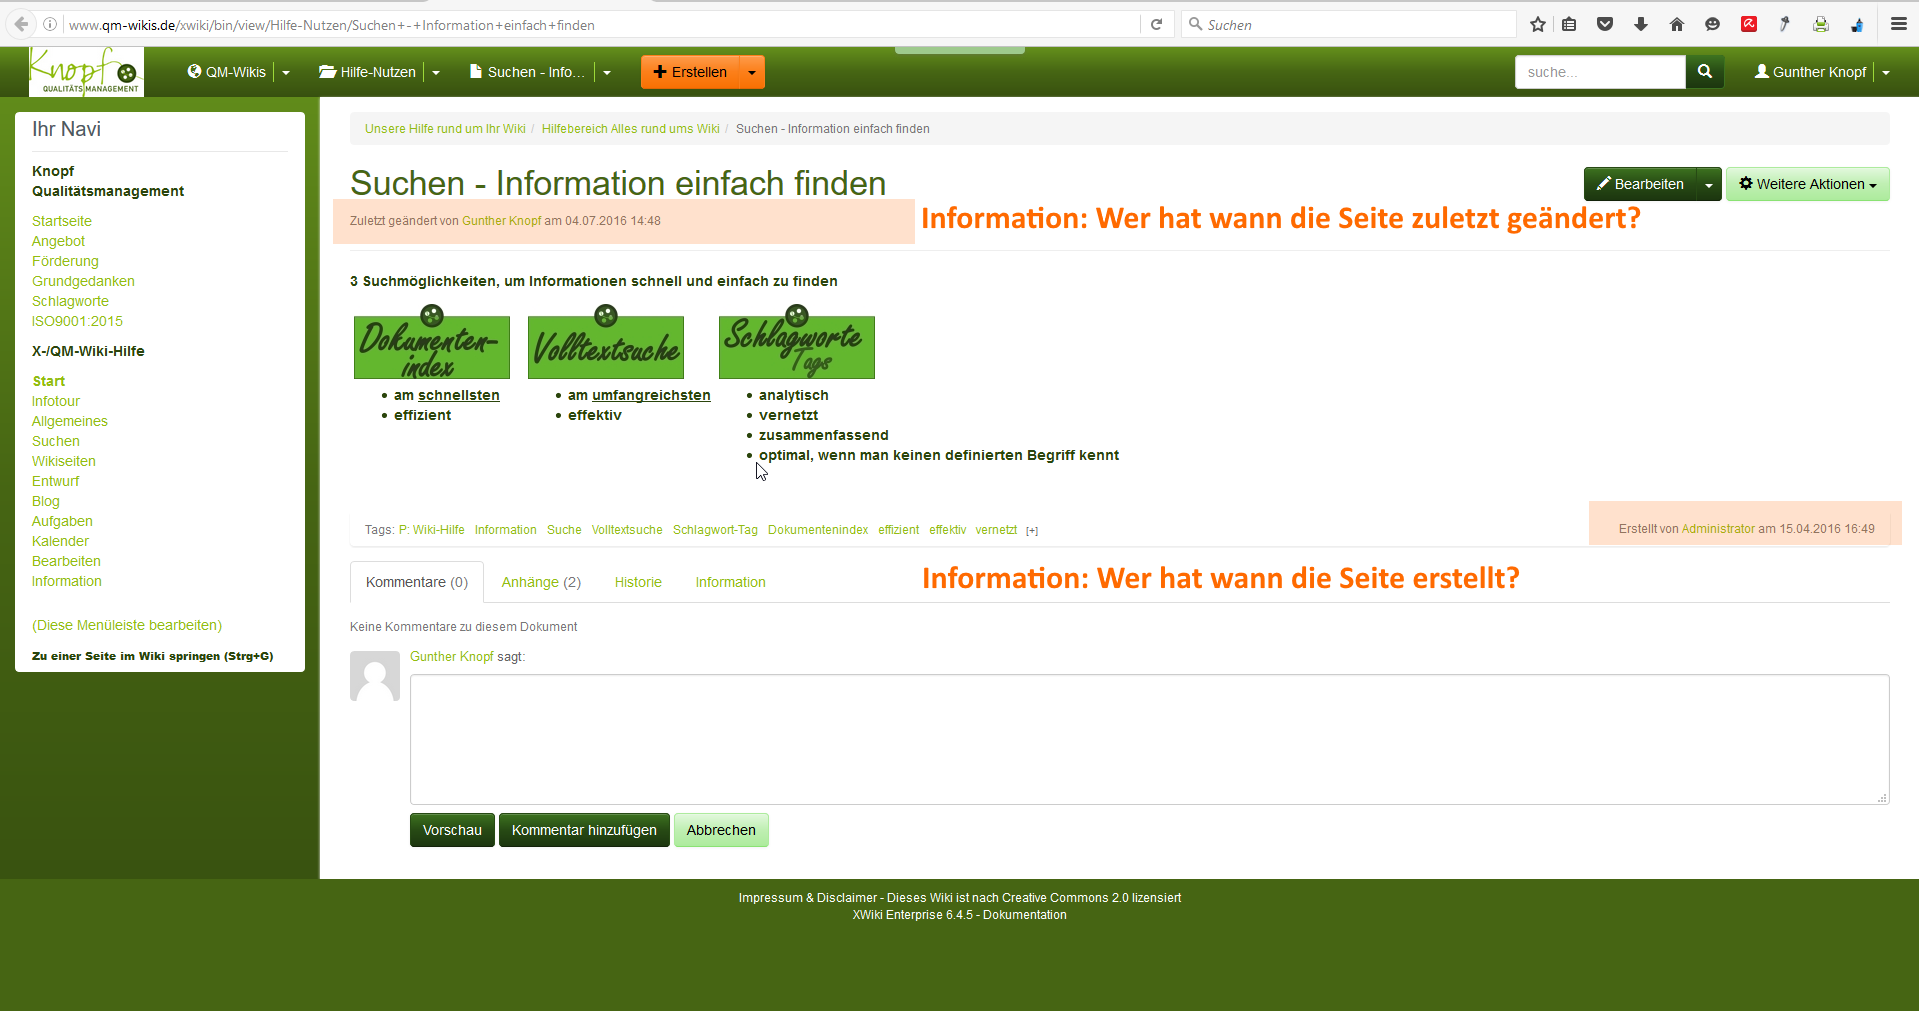
Task: Click the Pocket icon in browser toolbar
Action: pyautogui.click(x=1605, y=25)
